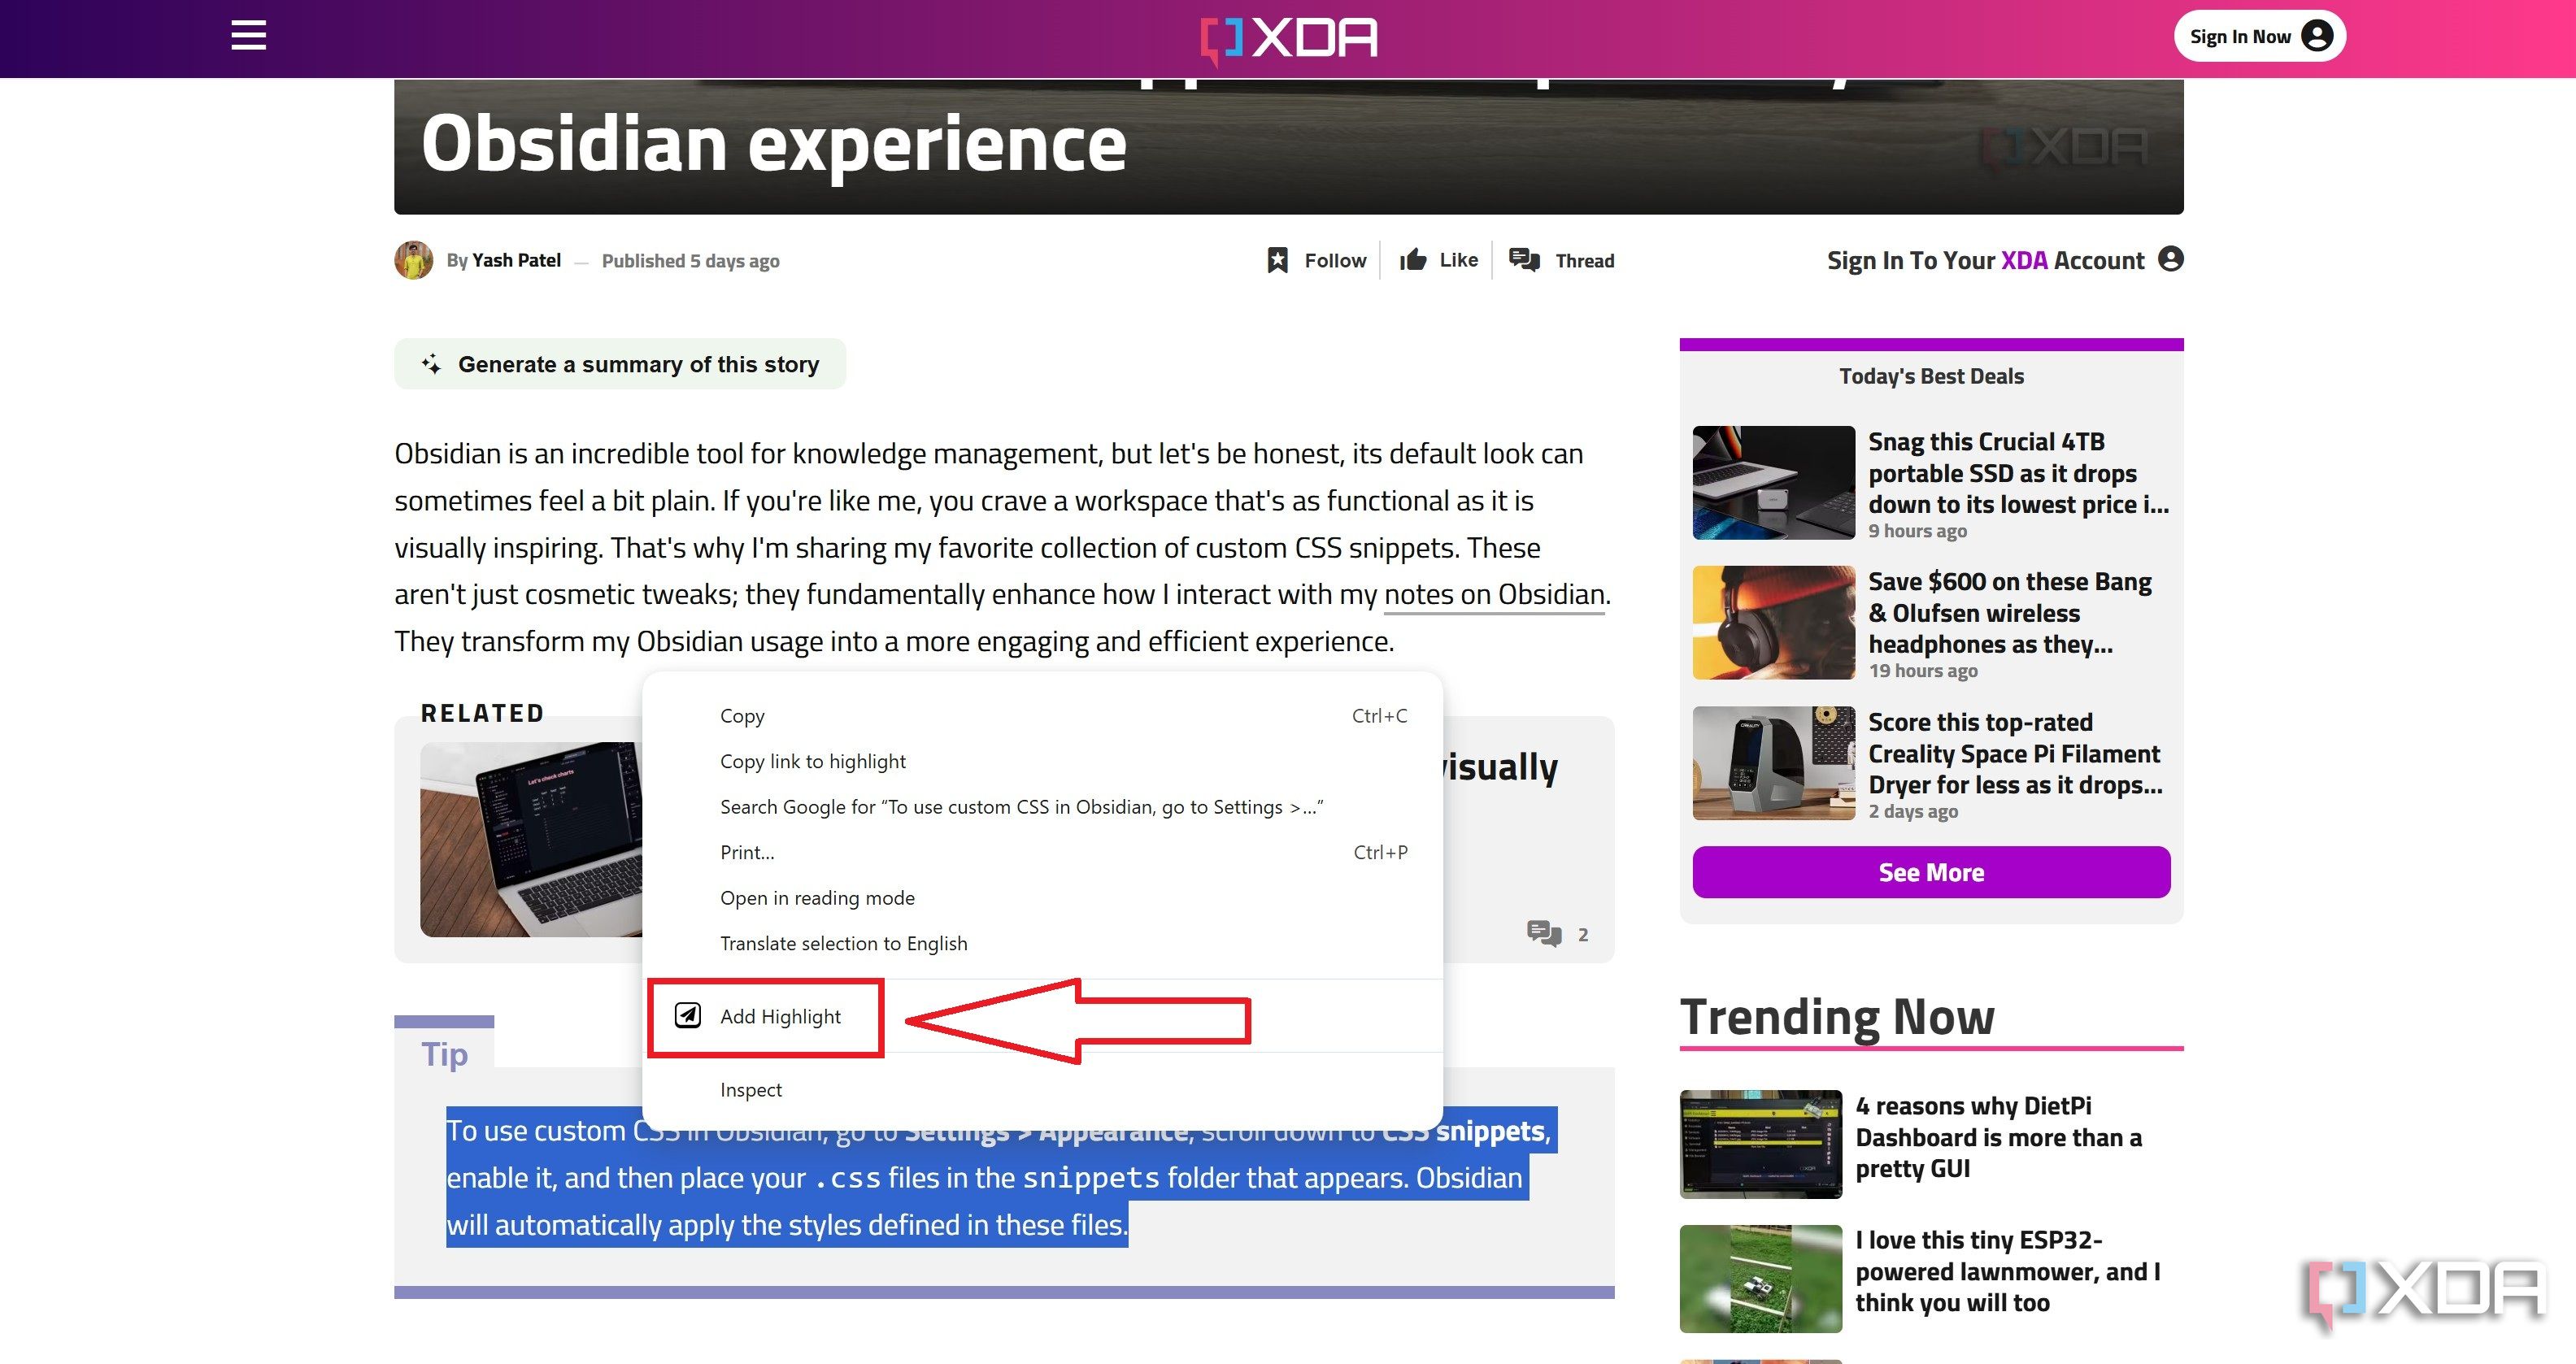Choose Translate selection to English
Viewport: 2576px width, 1364px height.
click(1042, 943)
